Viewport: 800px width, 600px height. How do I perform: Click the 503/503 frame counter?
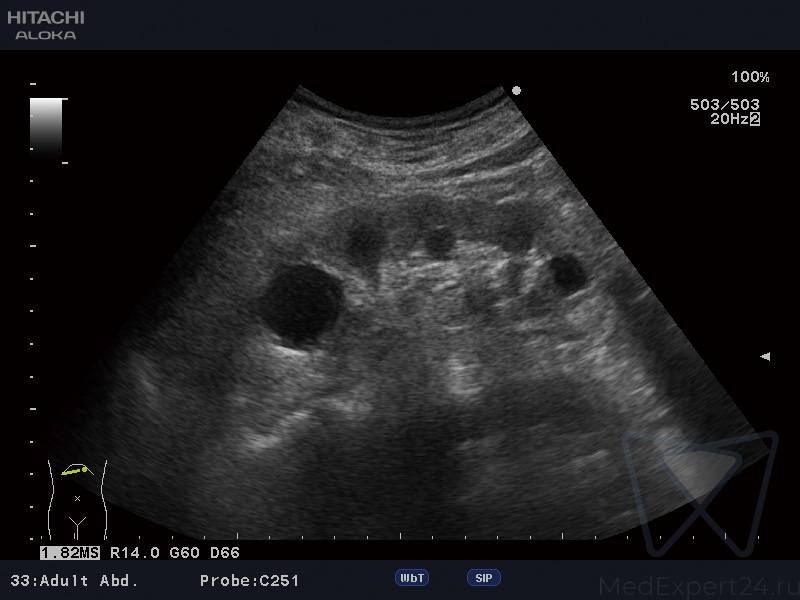click(x=724, y=104)
